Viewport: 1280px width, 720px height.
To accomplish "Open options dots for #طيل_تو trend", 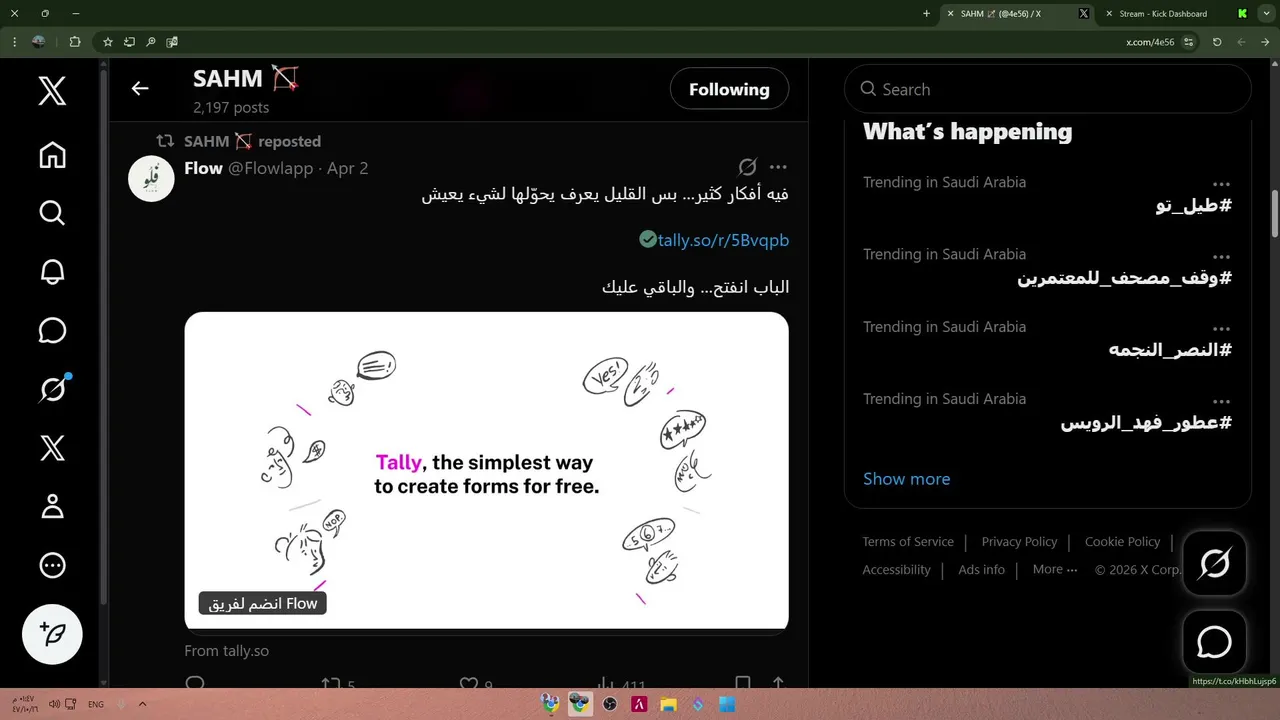I will 1221,184.
